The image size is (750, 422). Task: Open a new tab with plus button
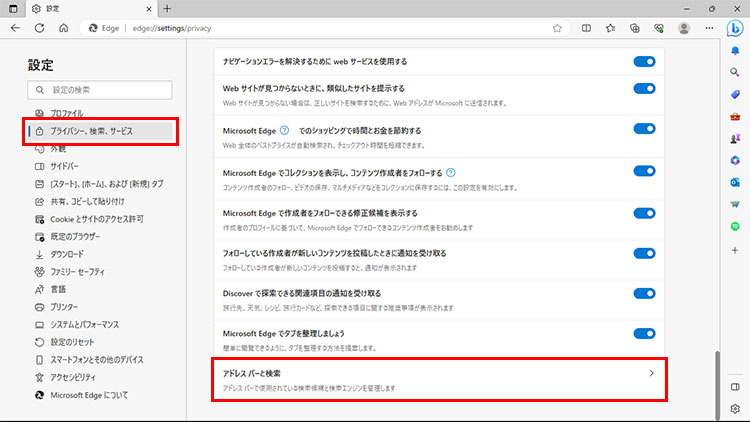(x=167, y=8)
